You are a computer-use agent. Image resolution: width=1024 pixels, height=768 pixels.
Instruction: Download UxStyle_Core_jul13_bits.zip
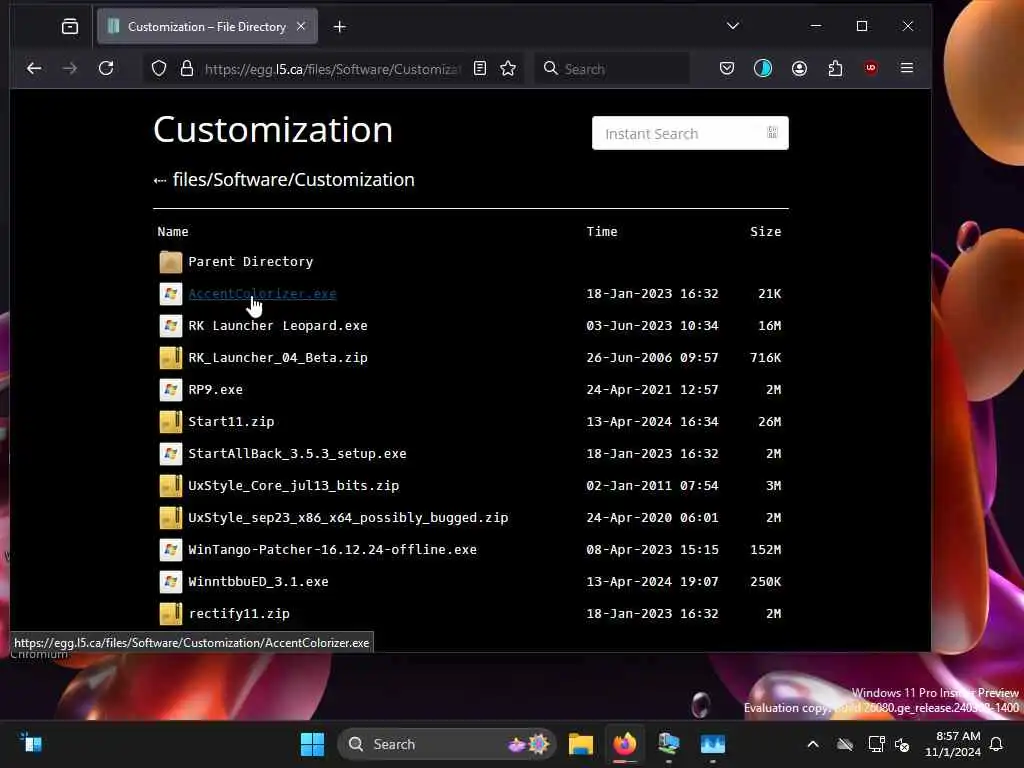pyautogui.click(x=293, y=486)
